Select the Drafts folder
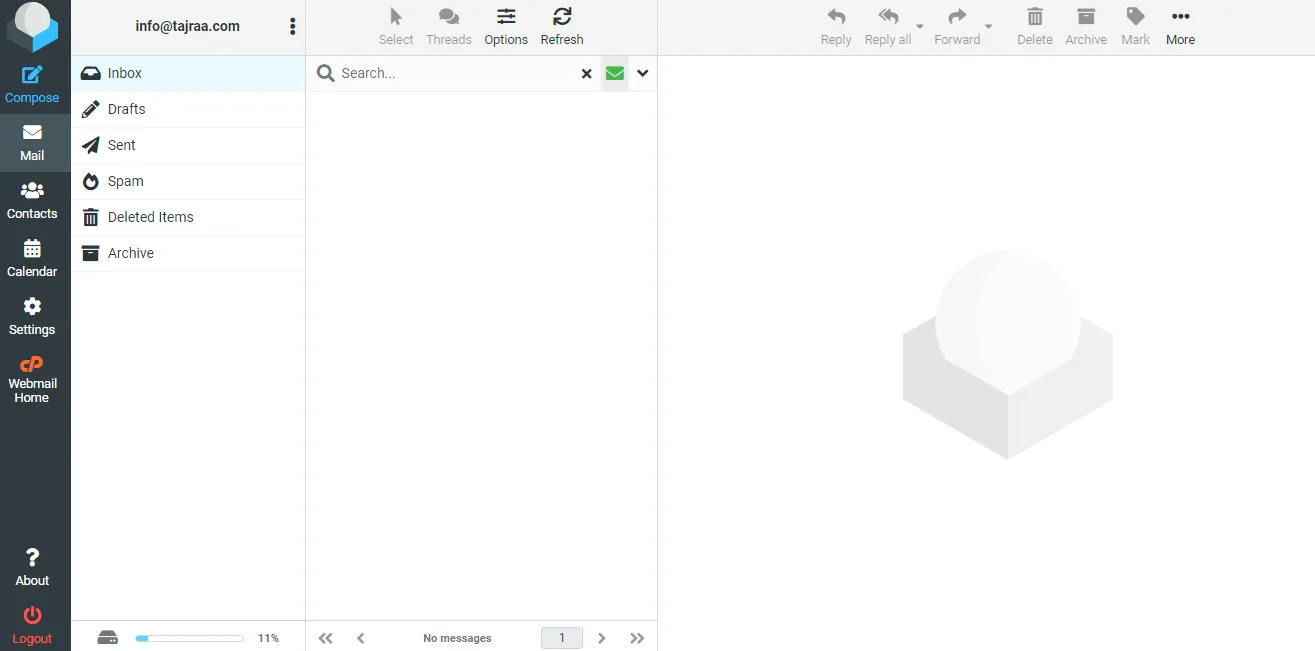The image size is (1315, 651). (x=126, y=109)
